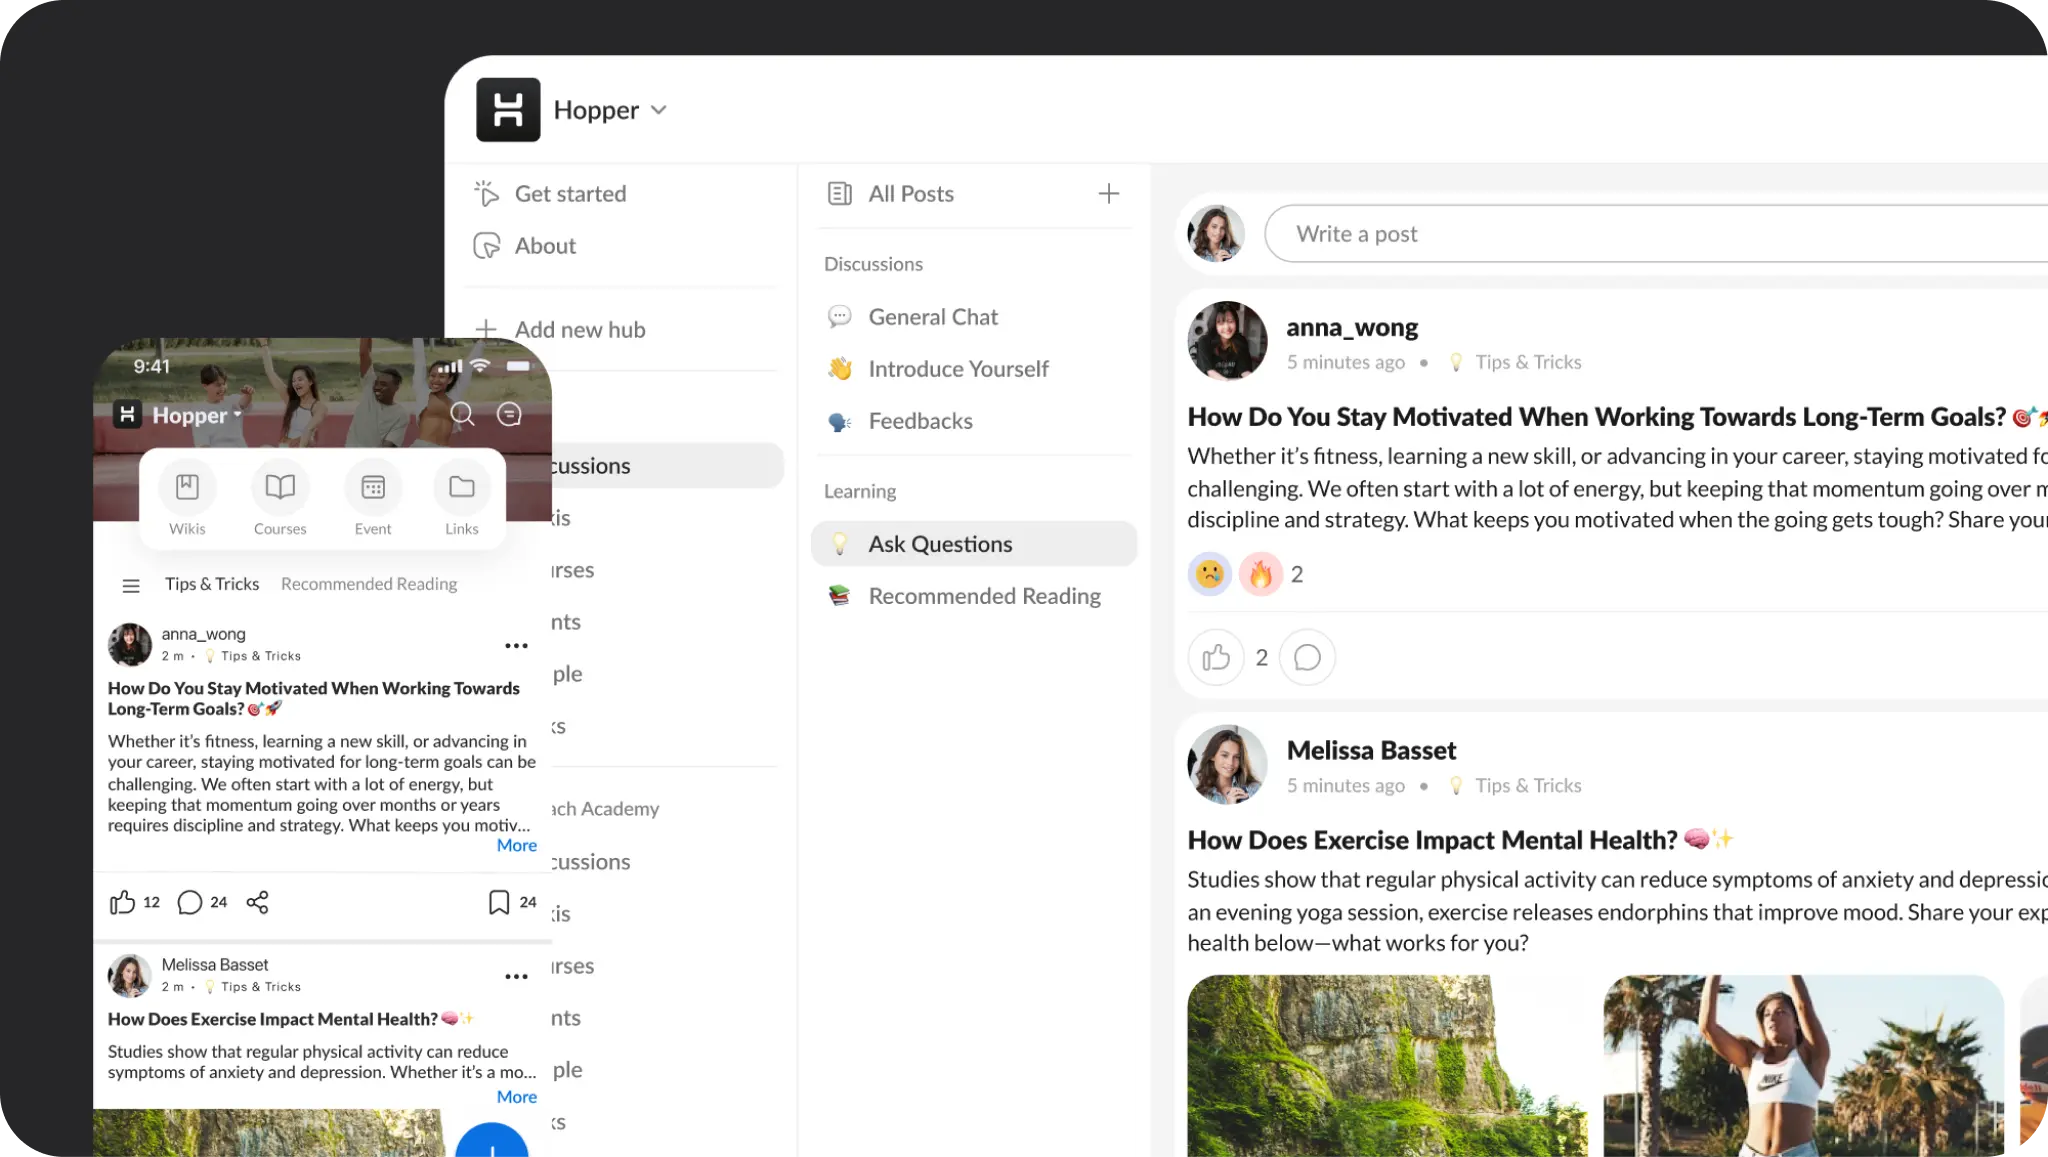Bookmark anna_wong's mobile post
Viewport: 2048px width, 1157px height.
(x=498, y=902)
